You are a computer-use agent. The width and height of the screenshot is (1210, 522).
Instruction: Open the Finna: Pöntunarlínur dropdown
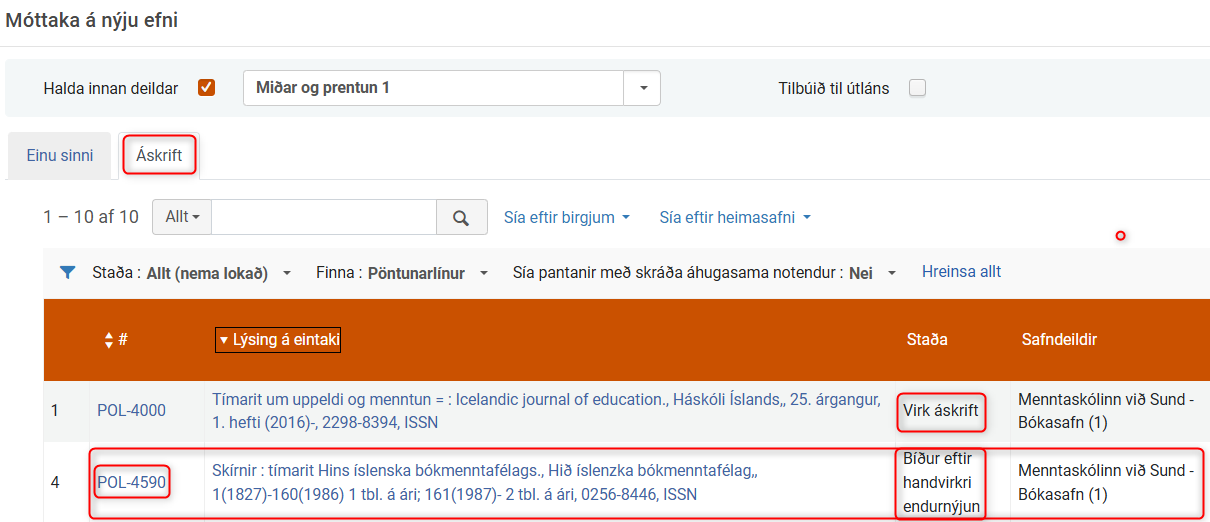point(402,273)
